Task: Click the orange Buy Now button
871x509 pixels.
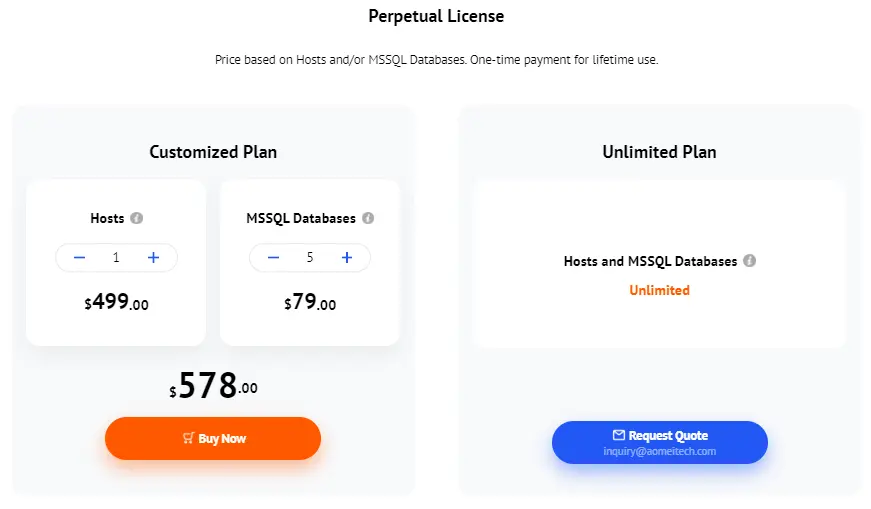Action: (213, 438)
